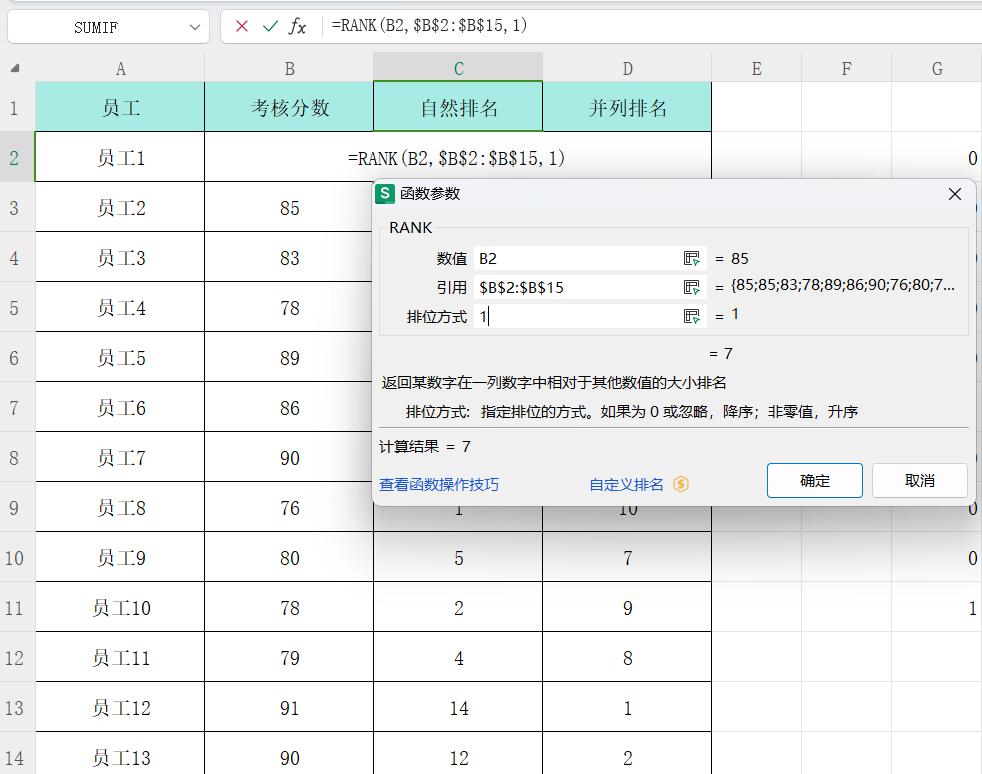Select column D header
Viewport: 982px width, 774px height.
[x=628, y=68]
